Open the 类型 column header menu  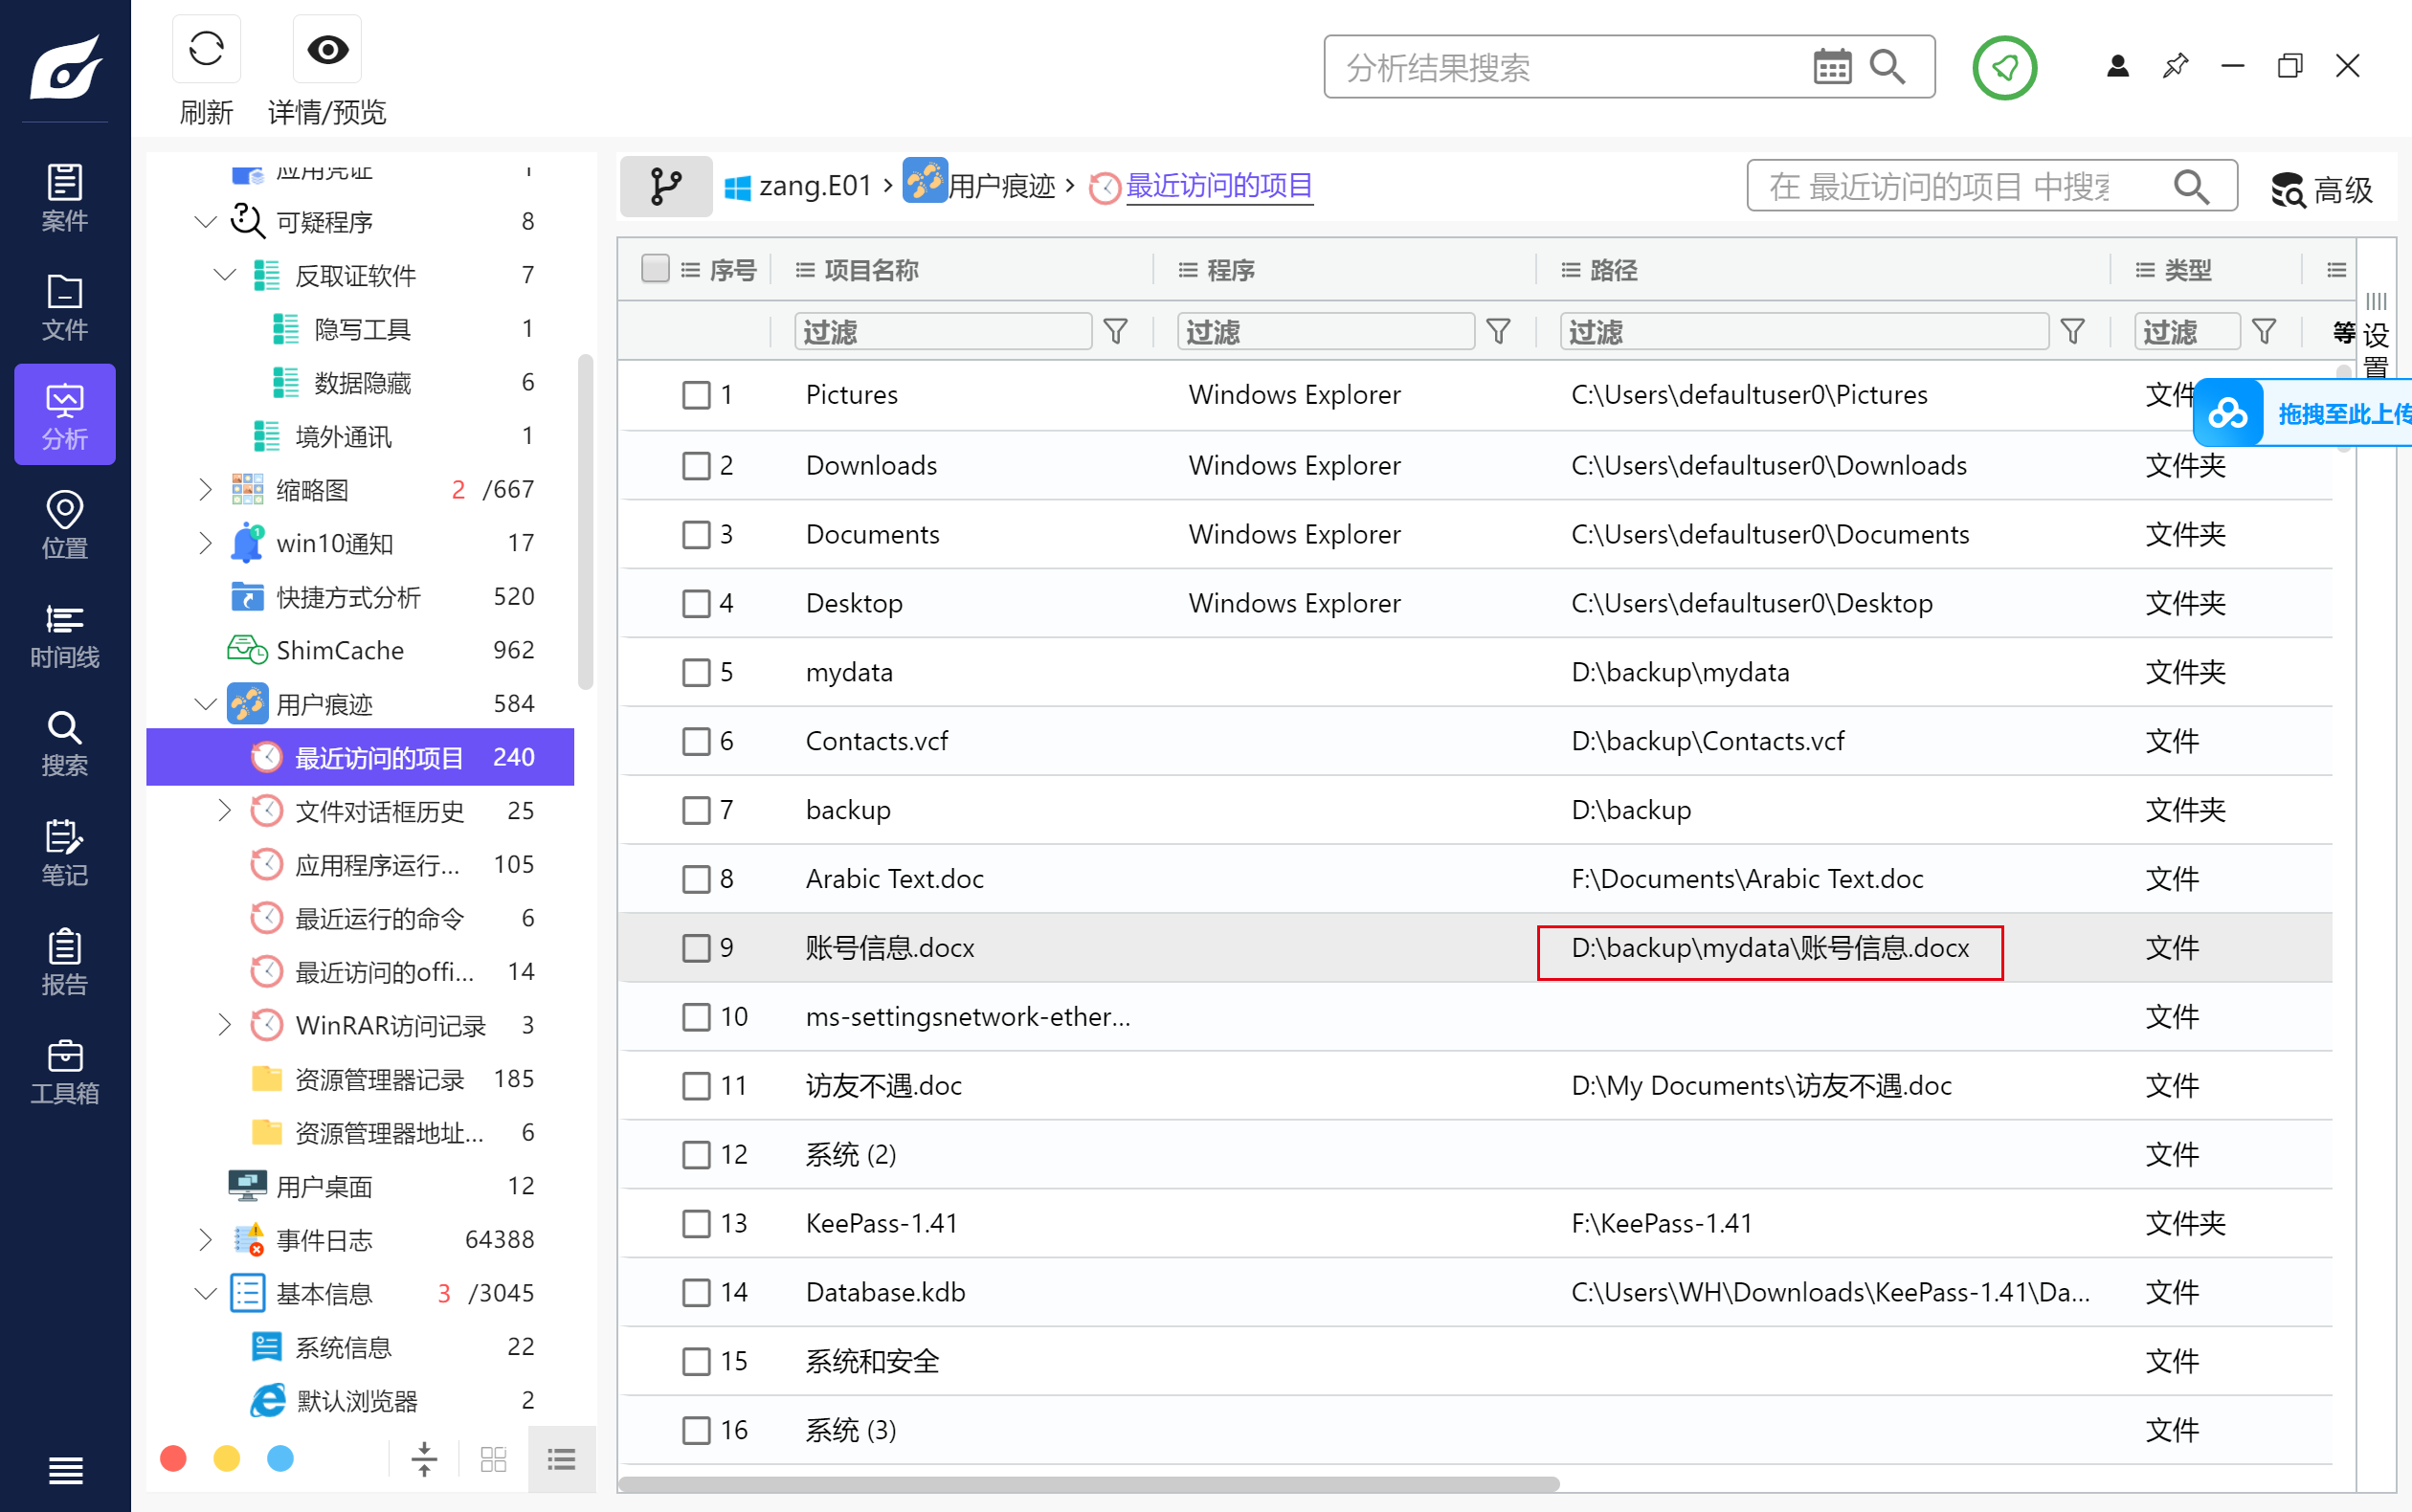click(x=2145, y=270)
